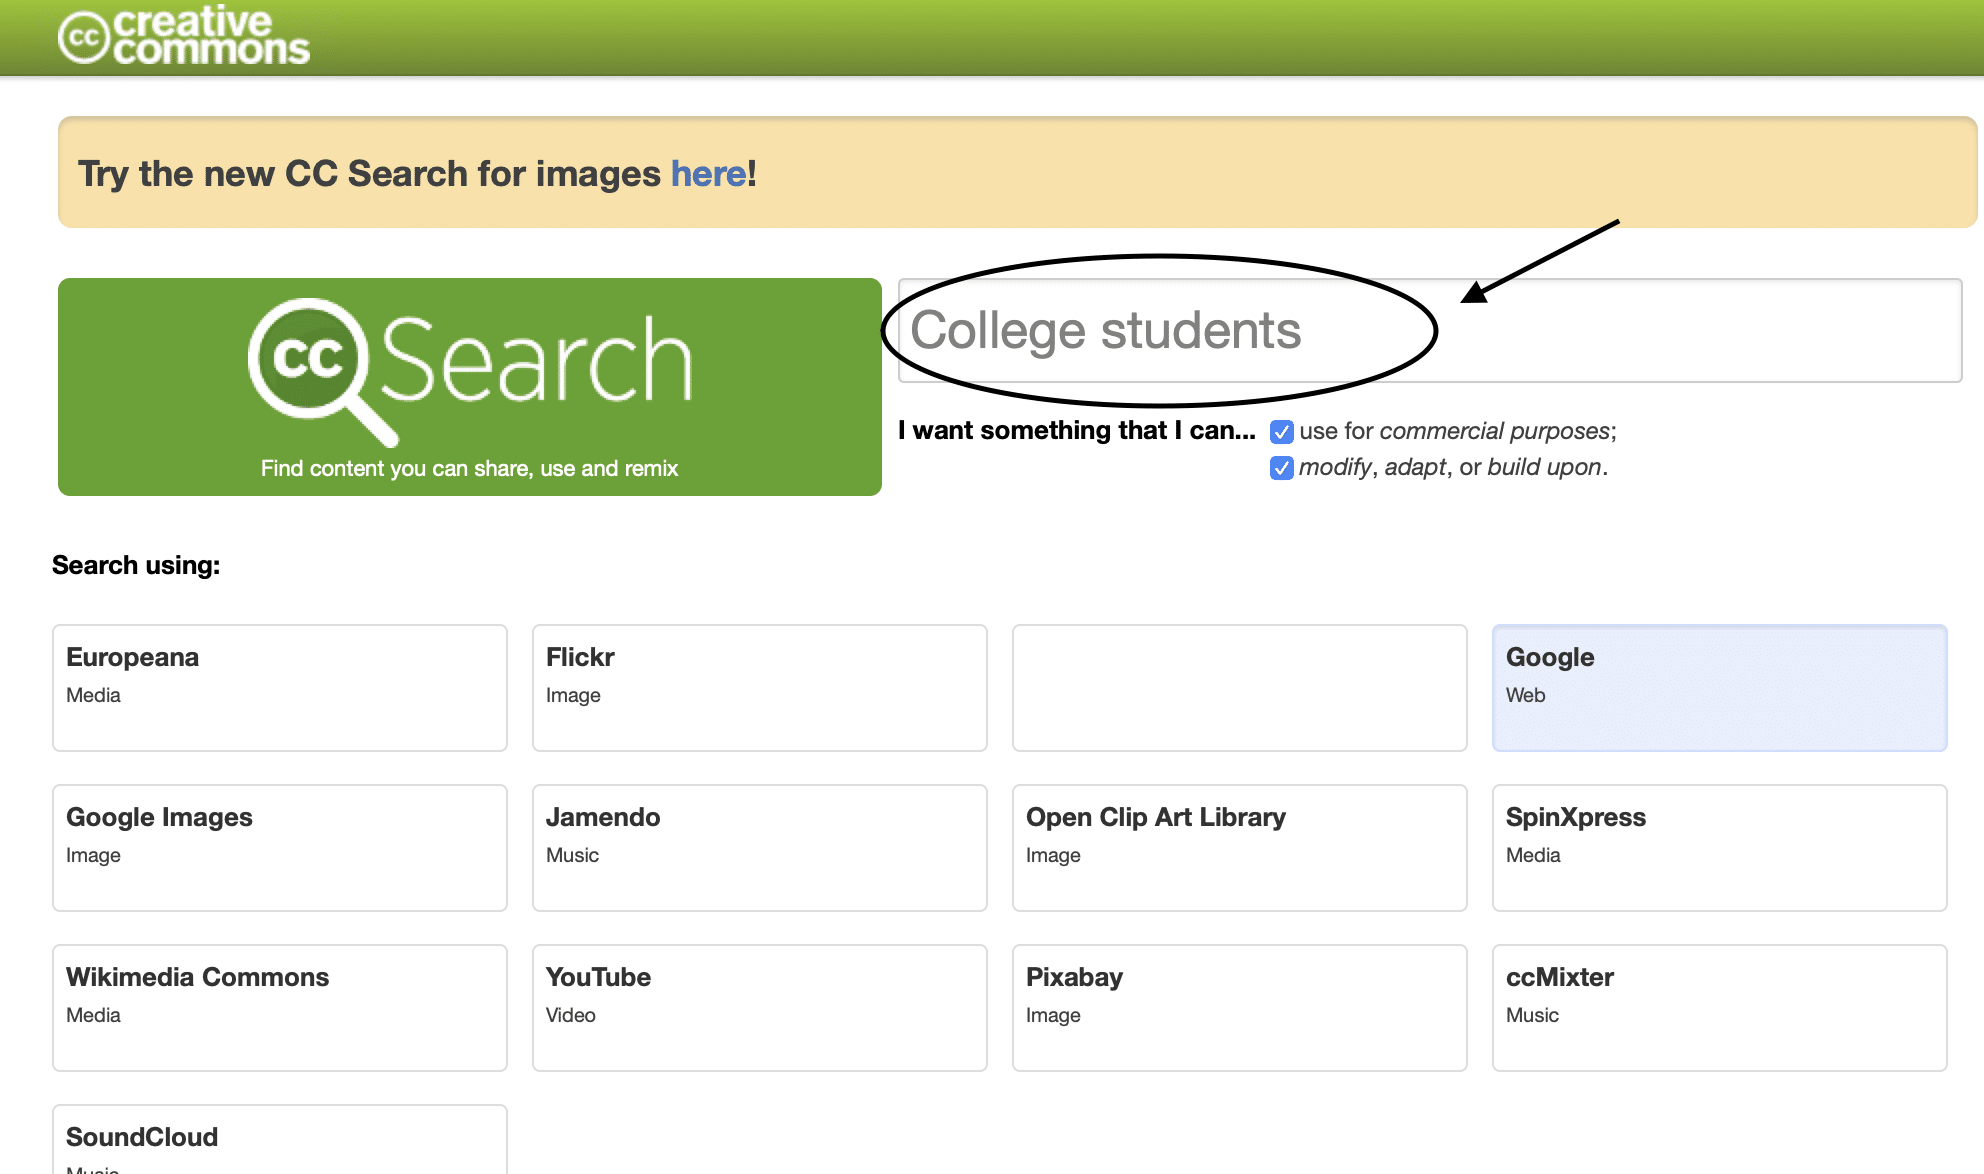Choose Google Images for image search
1984x1174 pixels.
click(x=280, y=847)
